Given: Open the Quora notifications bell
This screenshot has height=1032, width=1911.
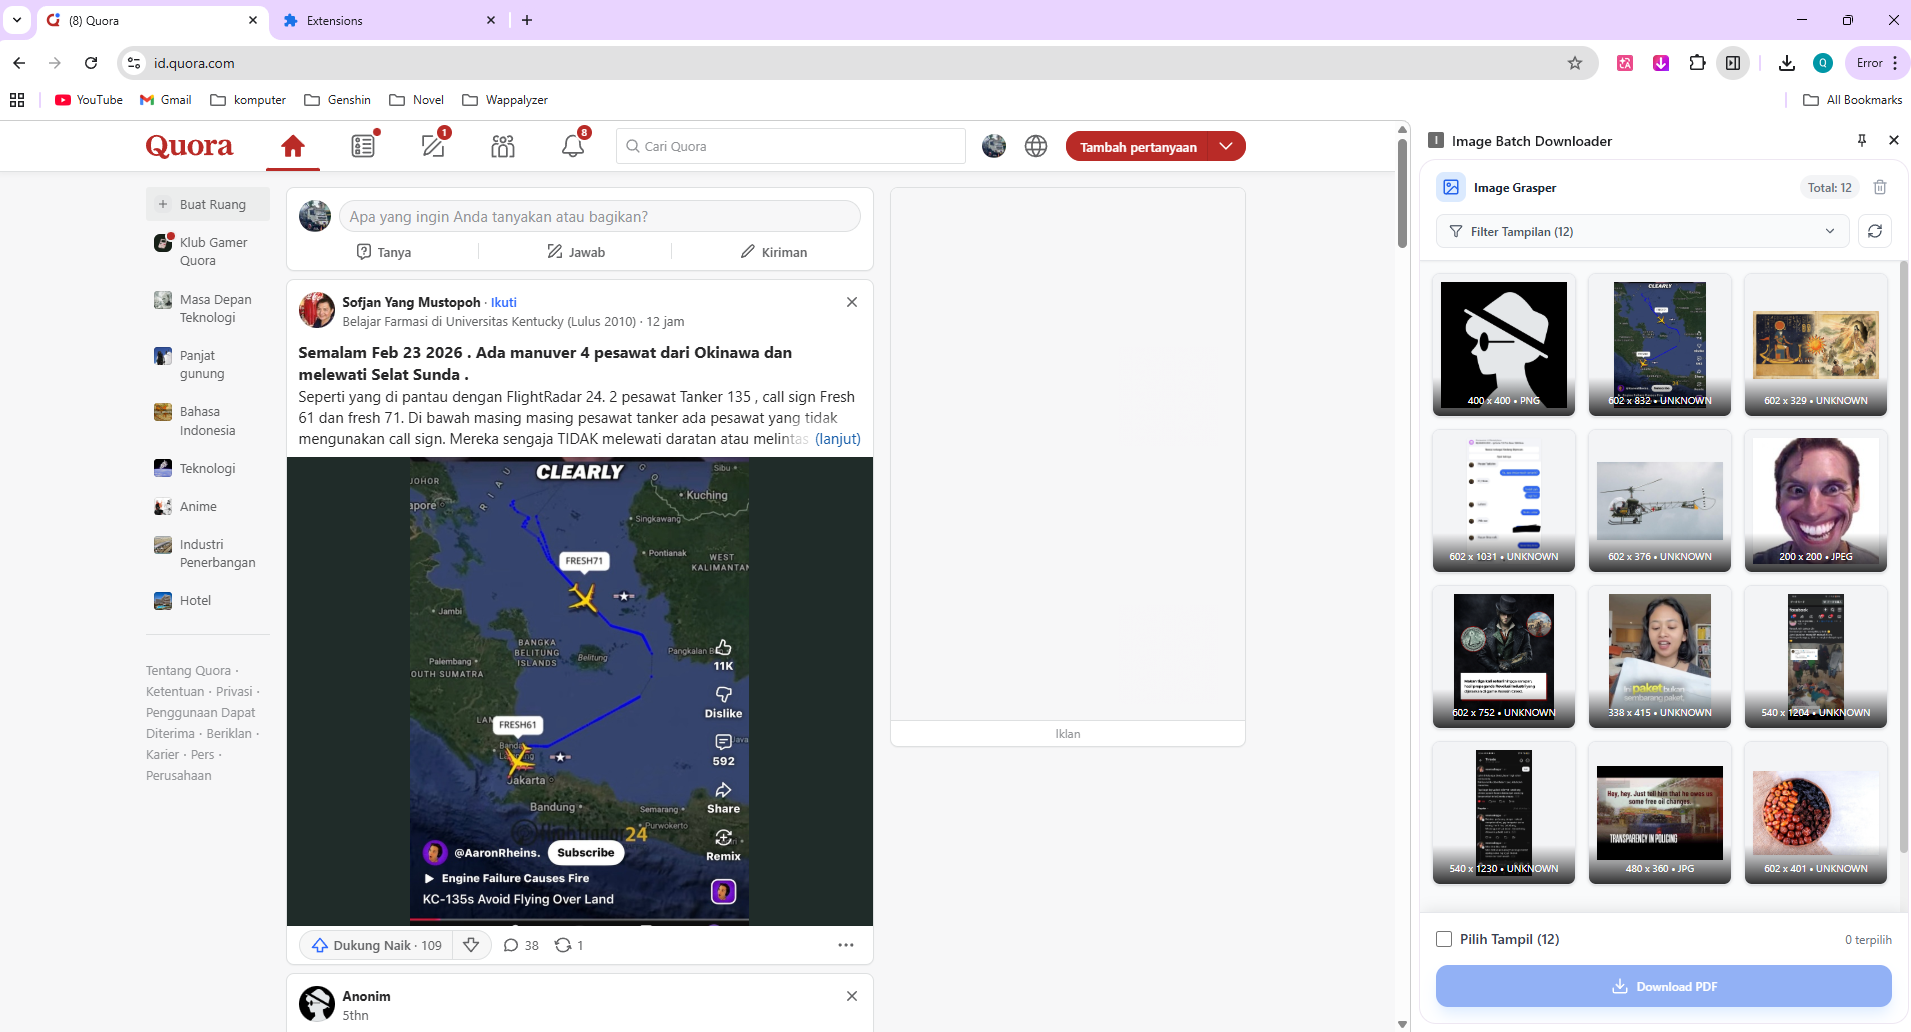Looking at the screenshot, I should pyautogui.click(x=571, y=146).
